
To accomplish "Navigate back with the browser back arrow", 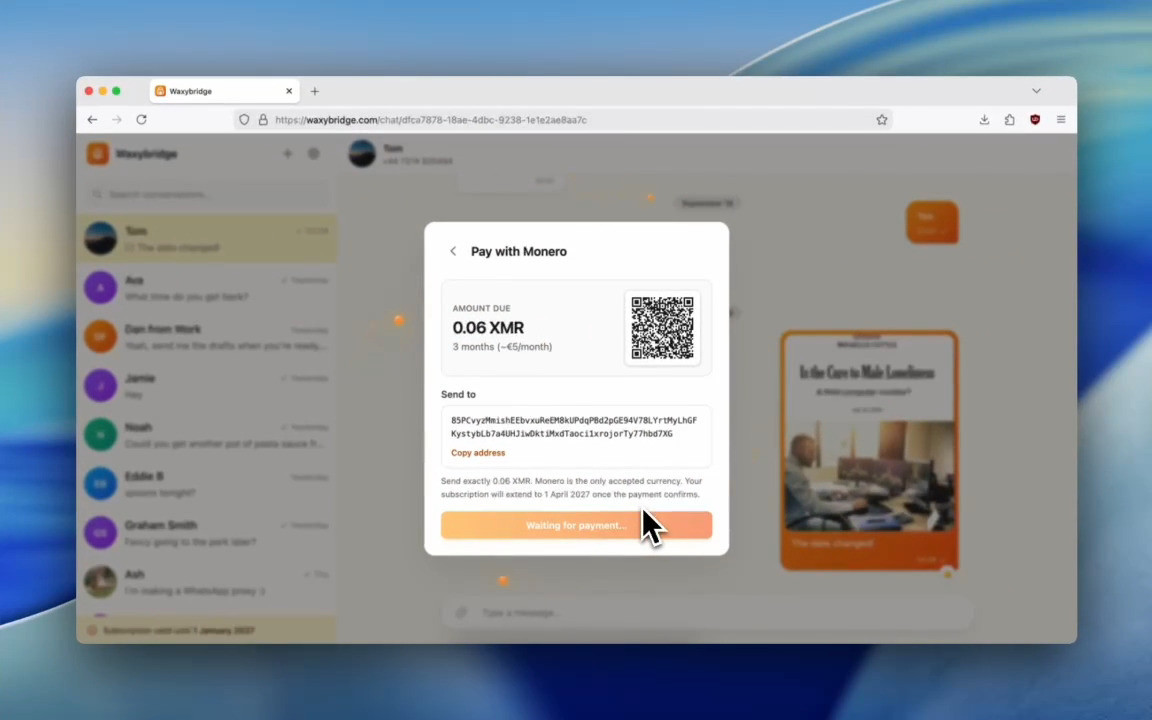I will click(x=92, y=120).
